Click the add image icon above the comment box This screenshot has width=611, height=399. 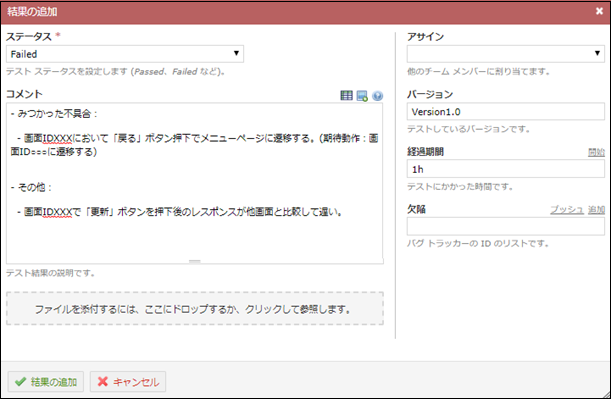[x=362, y=96]
